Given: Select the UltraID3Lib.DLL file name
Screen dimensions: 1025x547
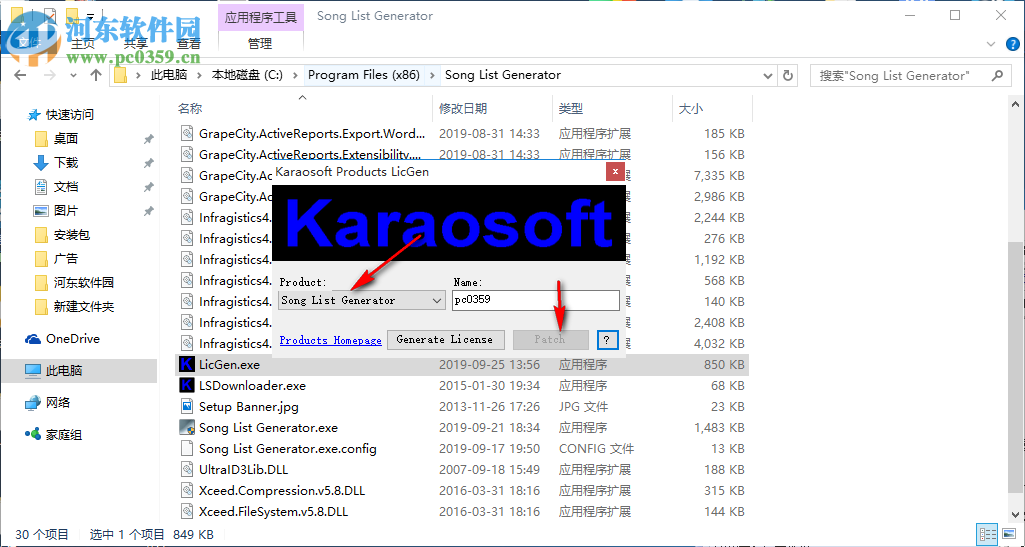Looking at the screenshot, I should click(x=243, y=469).
